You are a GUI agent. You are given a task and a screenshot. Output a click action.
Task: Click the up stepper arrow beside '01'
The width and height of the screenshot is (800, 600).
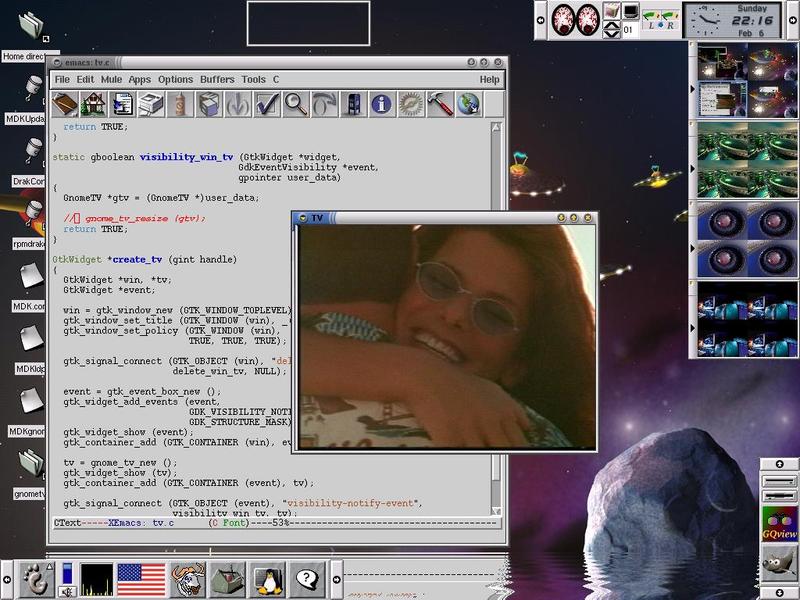pos(612,24)
